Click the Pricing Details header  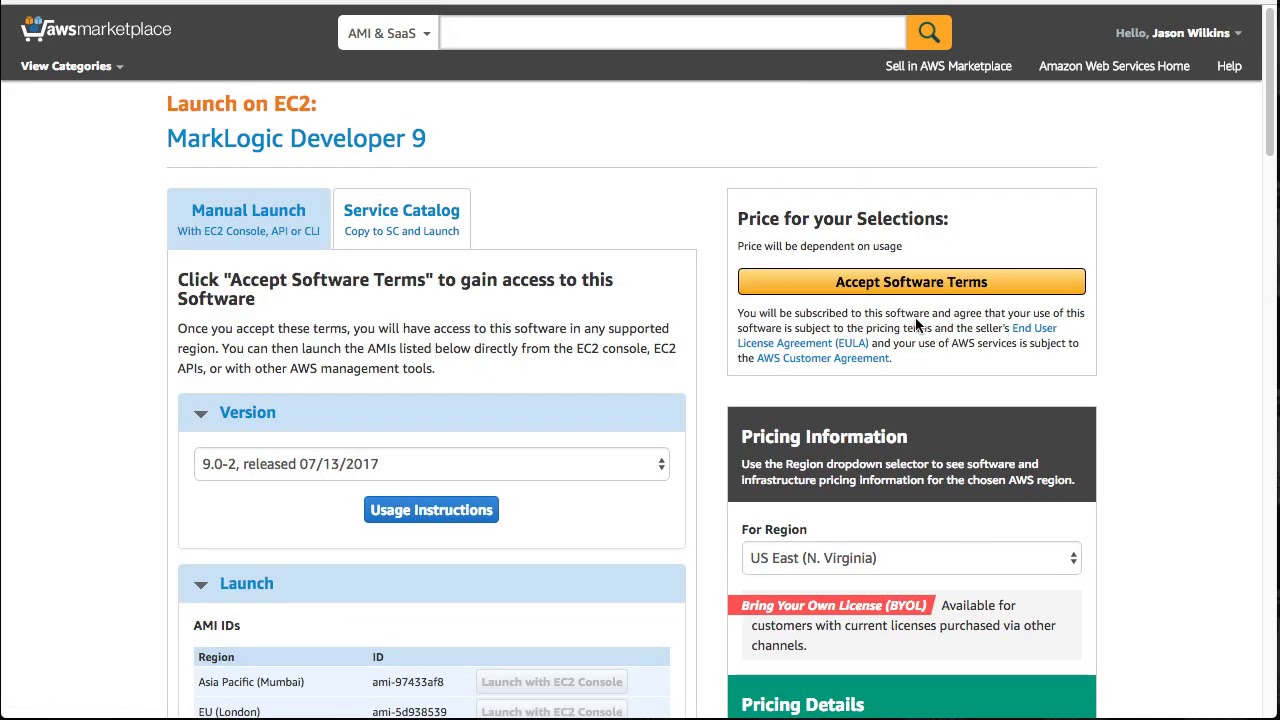[803, 704]
